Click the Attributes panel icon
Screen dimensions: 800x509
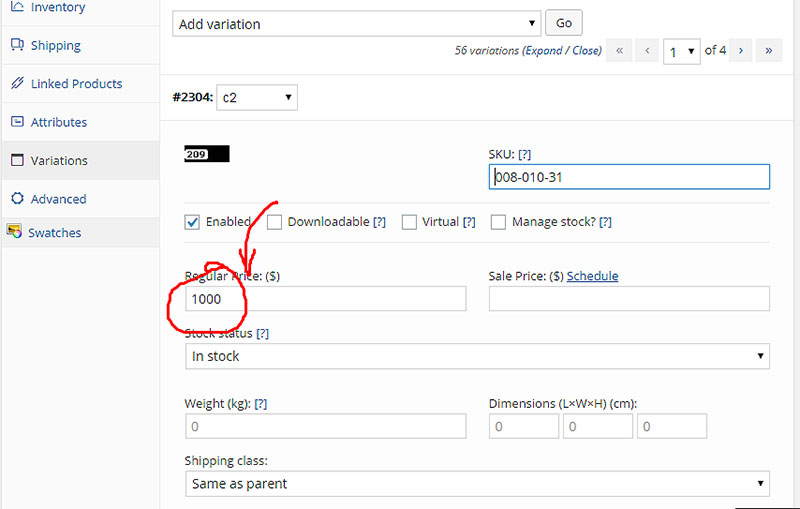coord(17,121)
